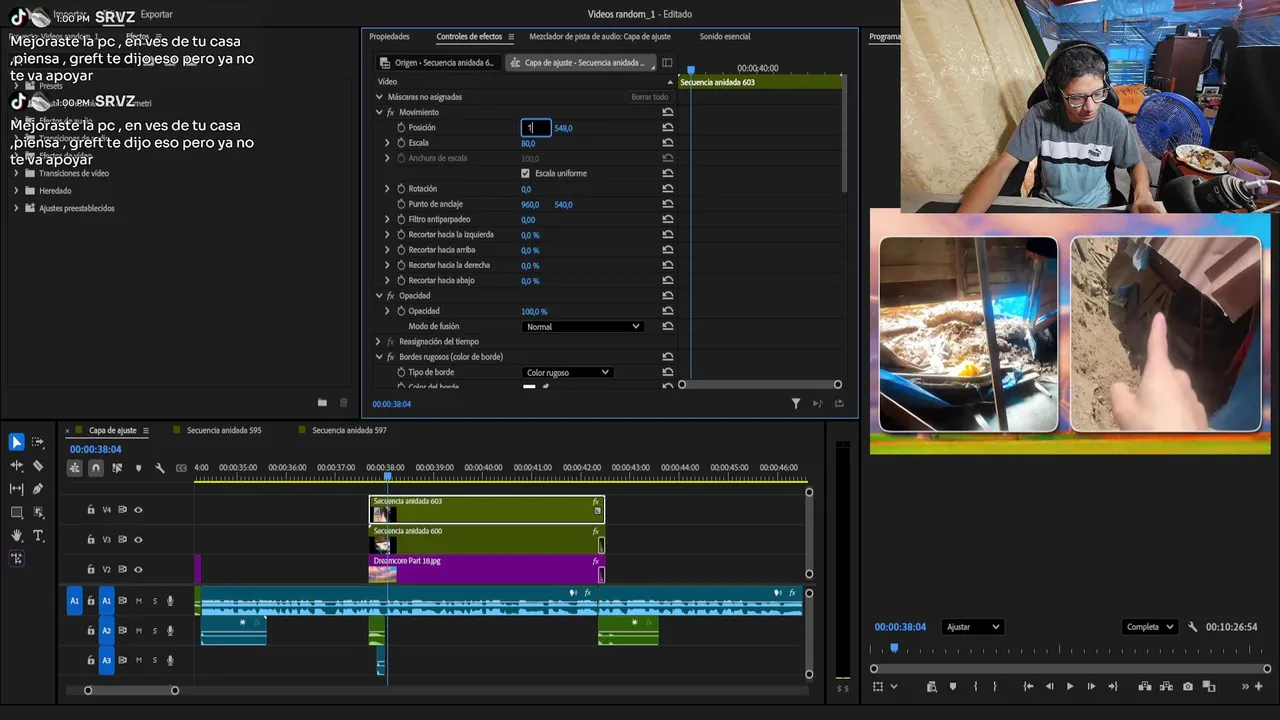1280x720 pixels.
Task: Toggle Escala uniforme checkbox
Action: 526,173
